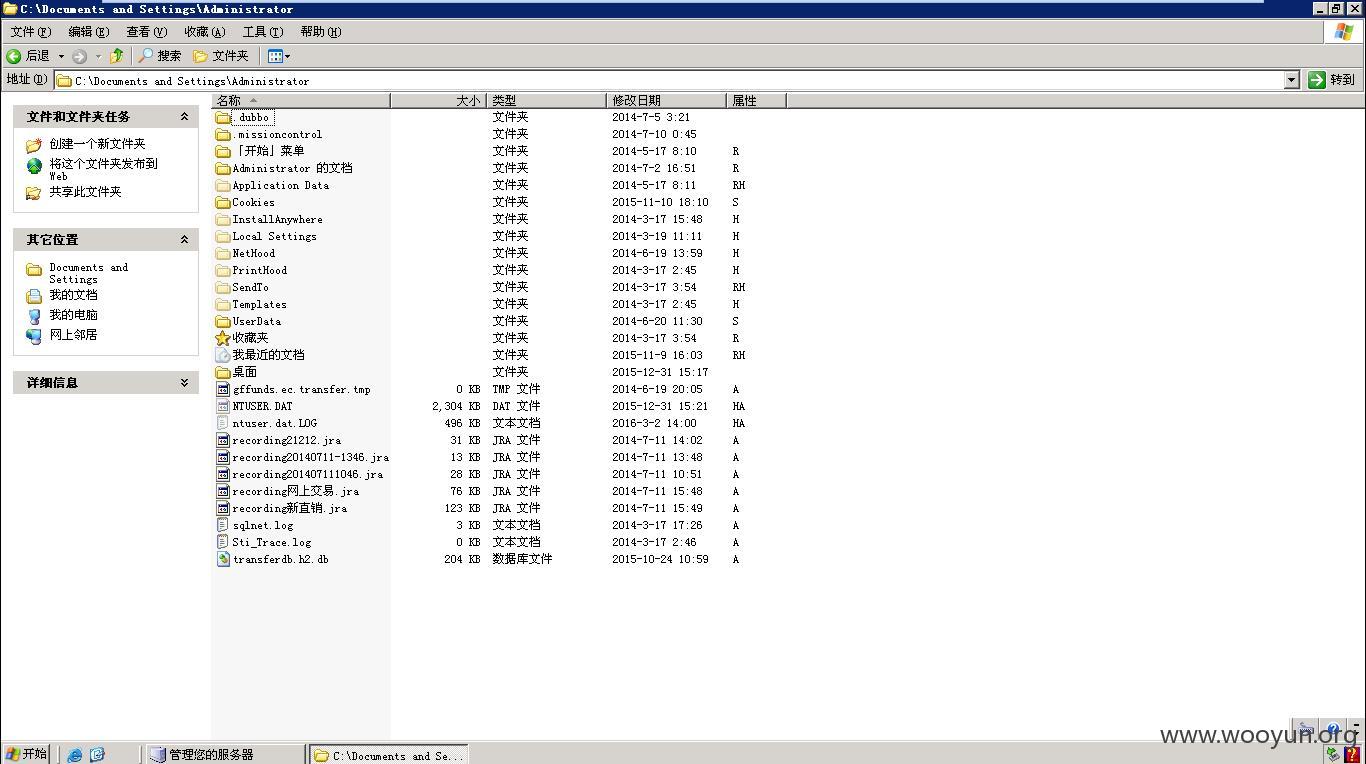This screenshot has height=764, width=1366.
Task: Select the 我最近的文档 icon
Action: (x=223, y=355)
